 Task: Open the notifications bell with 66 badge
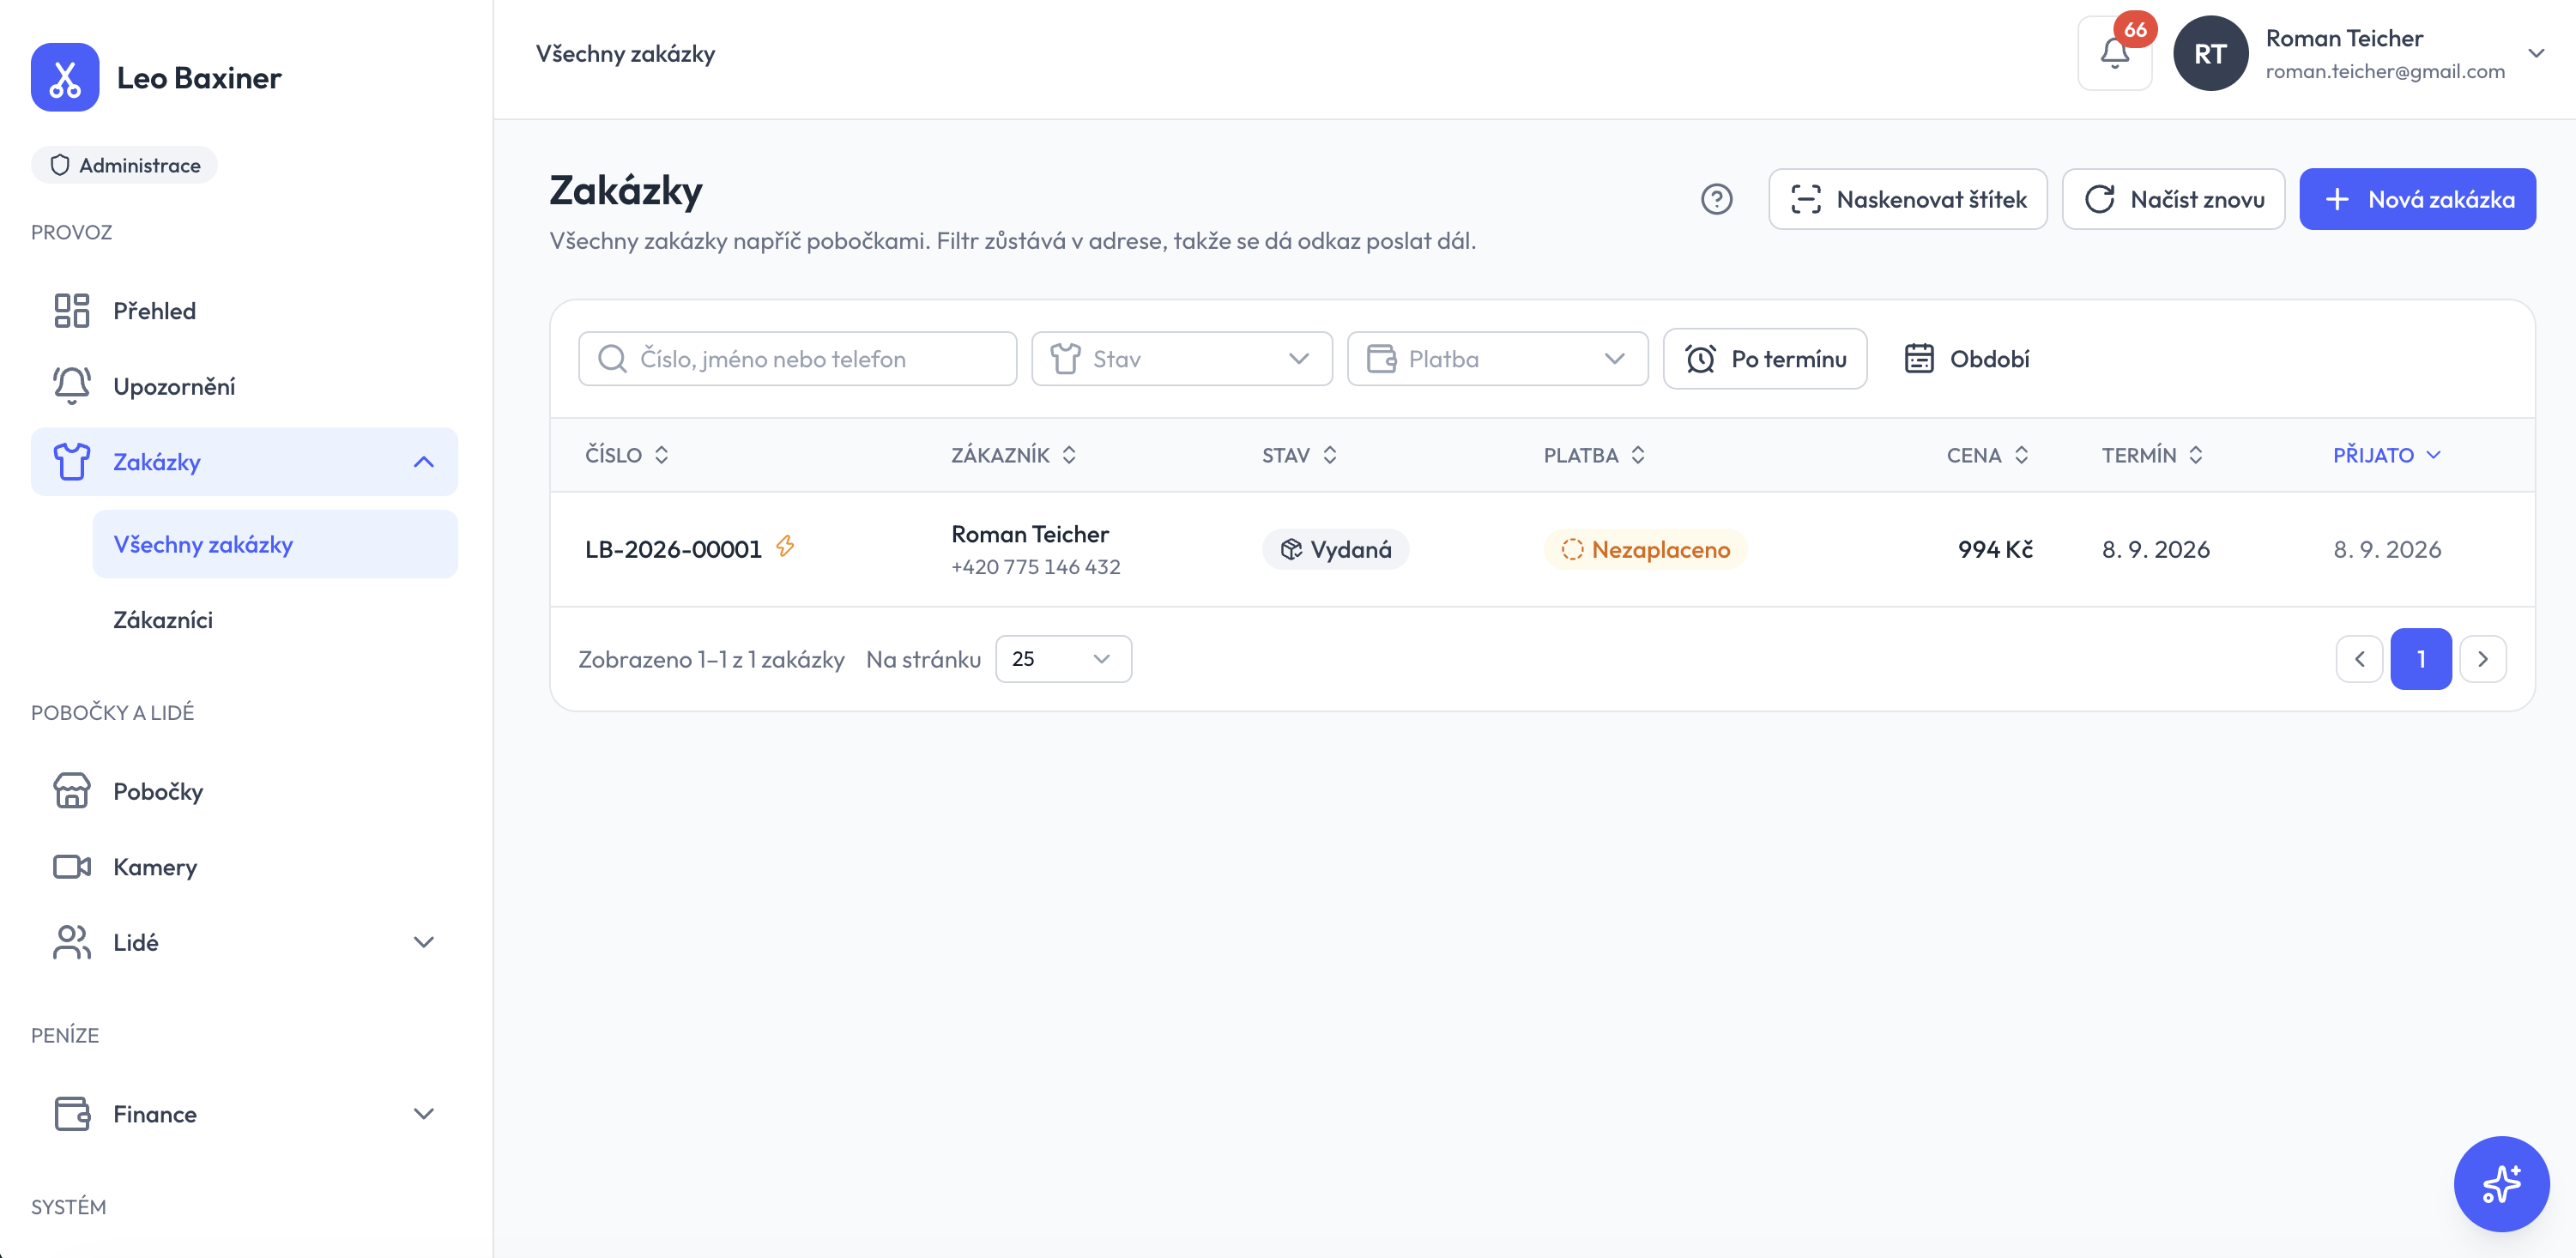tap(2114, 53)
